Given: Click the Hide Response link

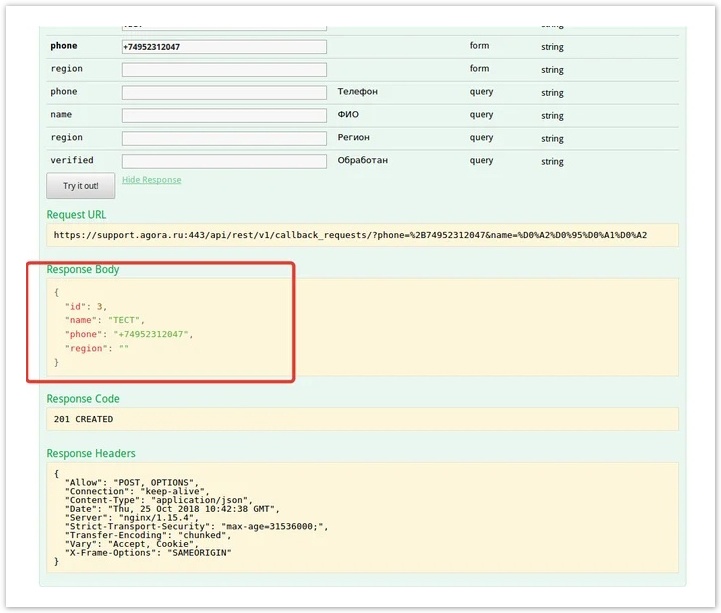Looking at the screenshot, I should coord(151,180).
